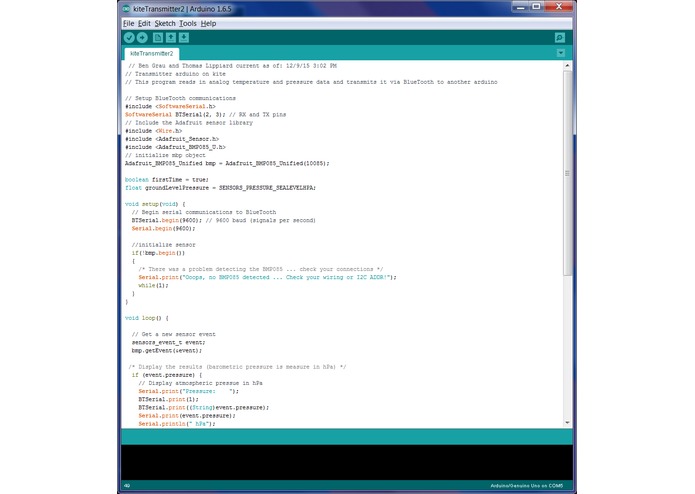Screen dimensions: 695x494
Task: Select the kiteTransmitter2 tab
Action: [x=152, y=54]
